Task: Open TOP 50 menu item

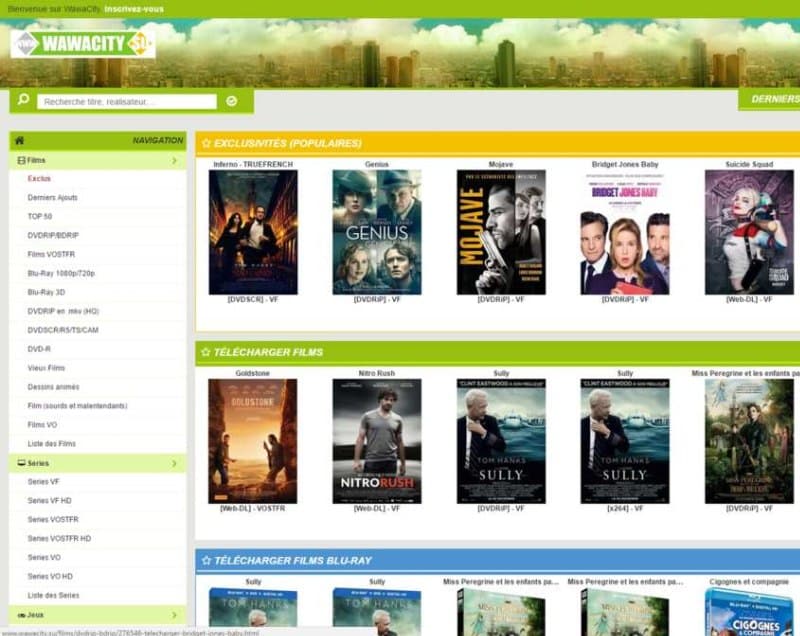Action: click(x=40, y=216)
